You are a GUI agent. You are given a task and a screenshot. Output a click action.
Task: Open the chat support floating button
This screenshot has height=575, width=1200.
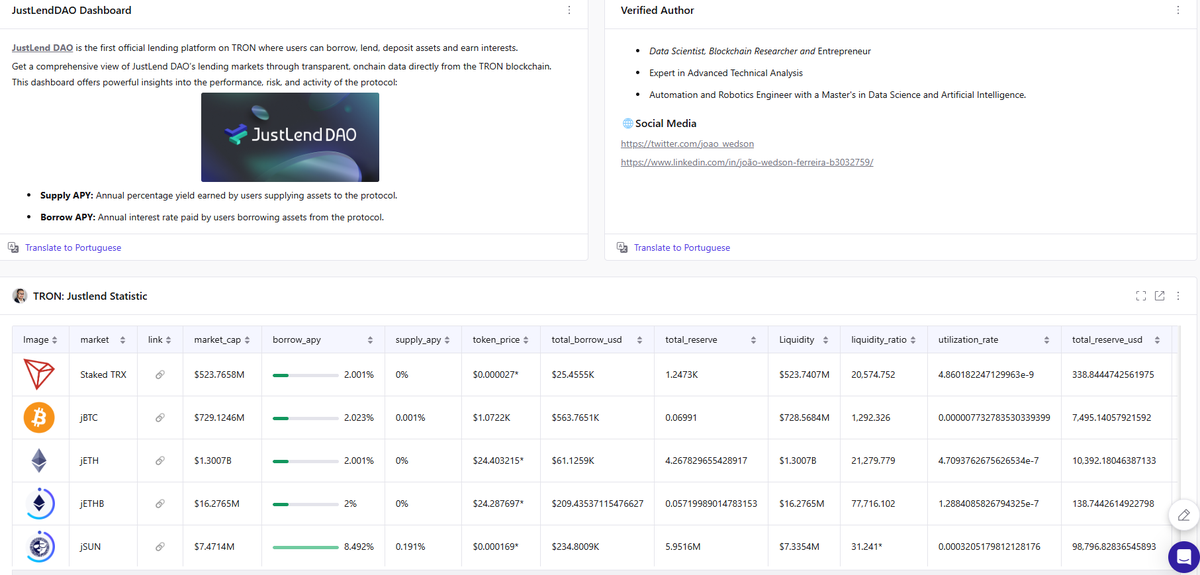pyautogui.click(x=1183, y=555)
